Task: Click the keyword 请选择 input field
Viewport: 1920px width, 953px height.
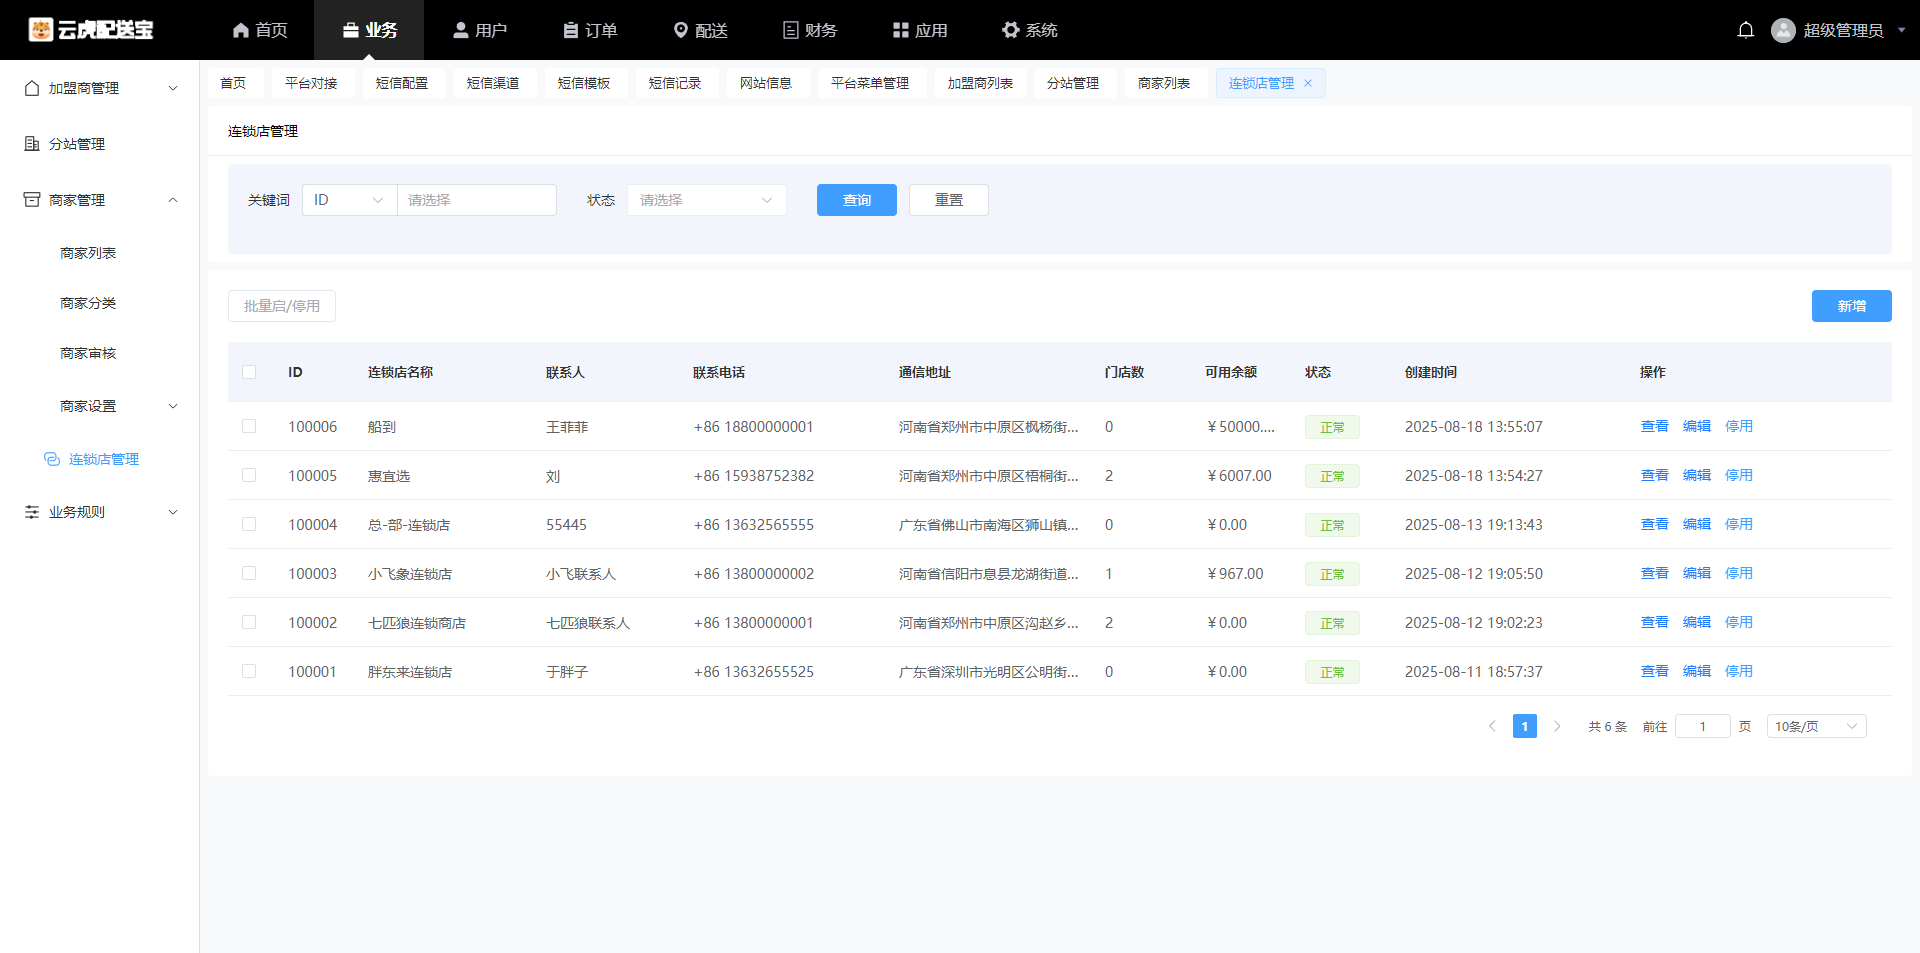Action: [x=477, y=200]
